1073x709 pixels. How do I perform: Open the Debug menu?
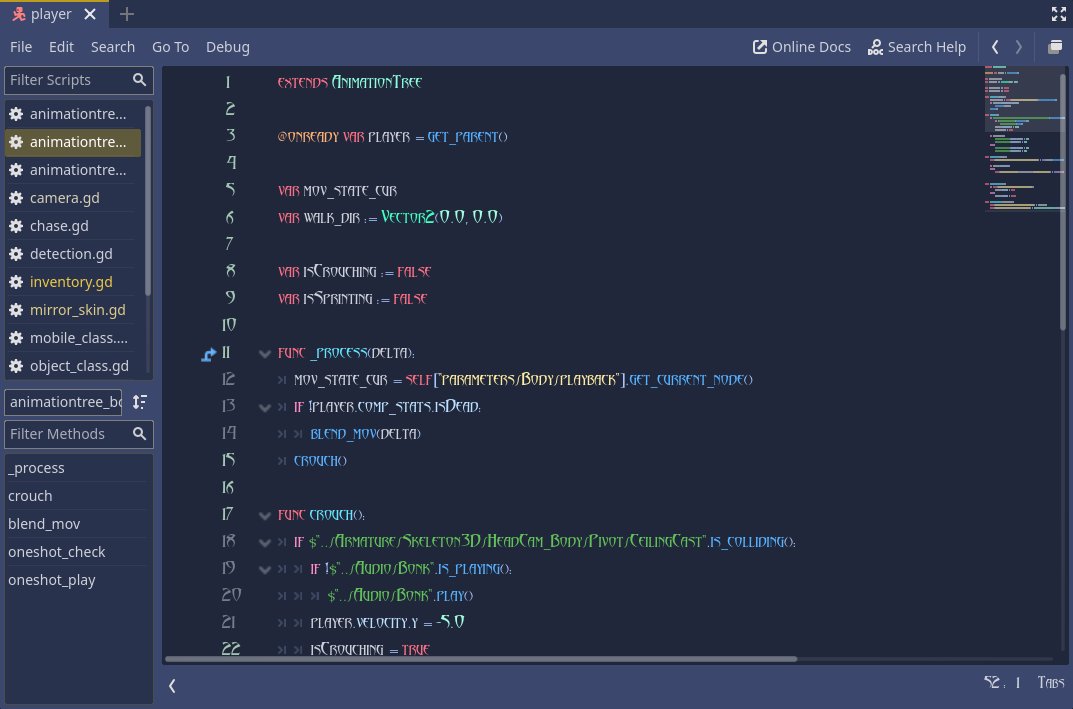[x=228, y=47]
